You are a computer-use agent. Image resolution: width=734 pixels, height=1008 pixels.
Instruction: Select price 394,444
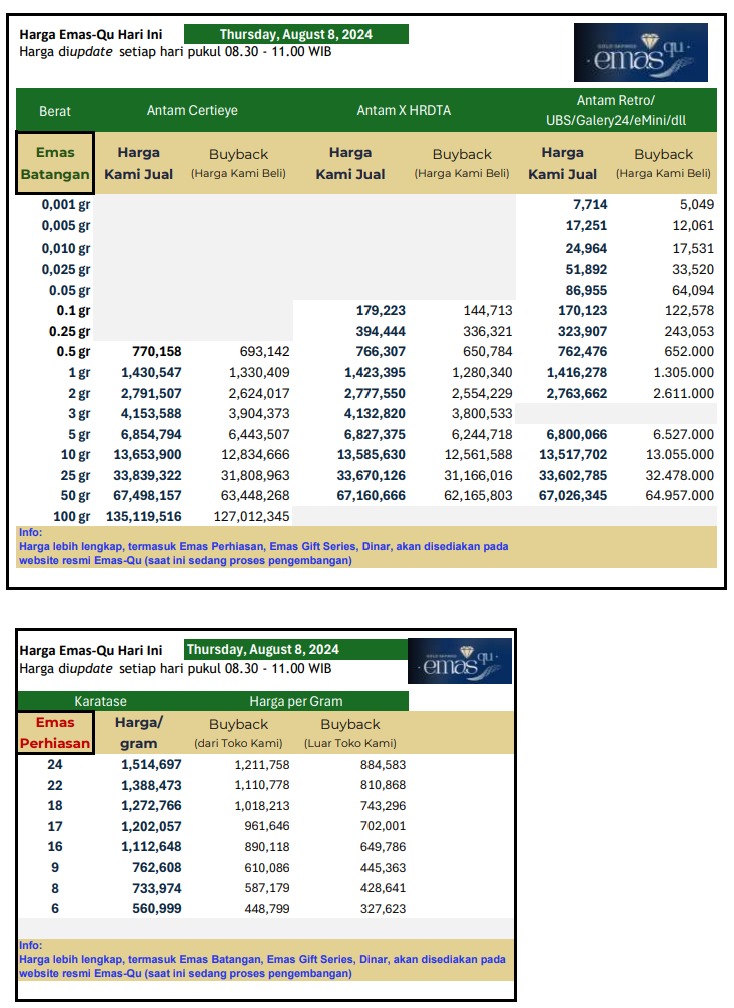tap(380, 332)
